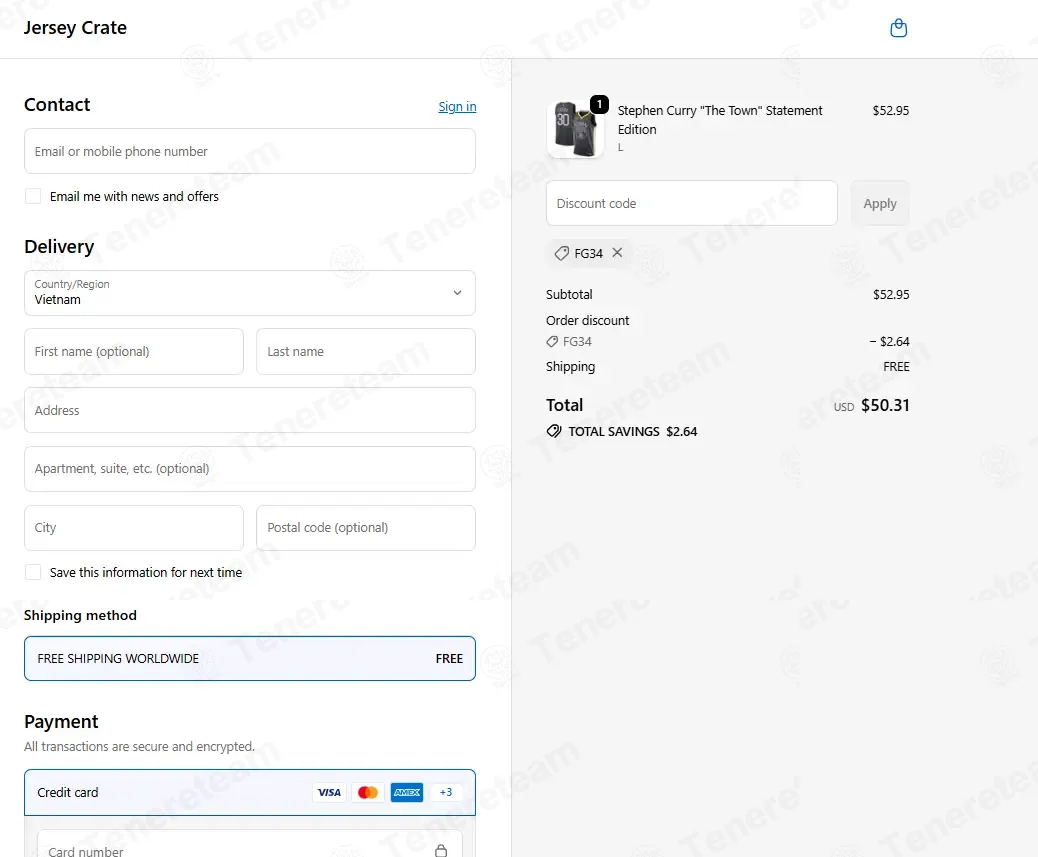Viewport: 1038px width, 857px height.
Task: Click the TOTAL SAVINGS $2.64 text
Action: tap(632, 431)
